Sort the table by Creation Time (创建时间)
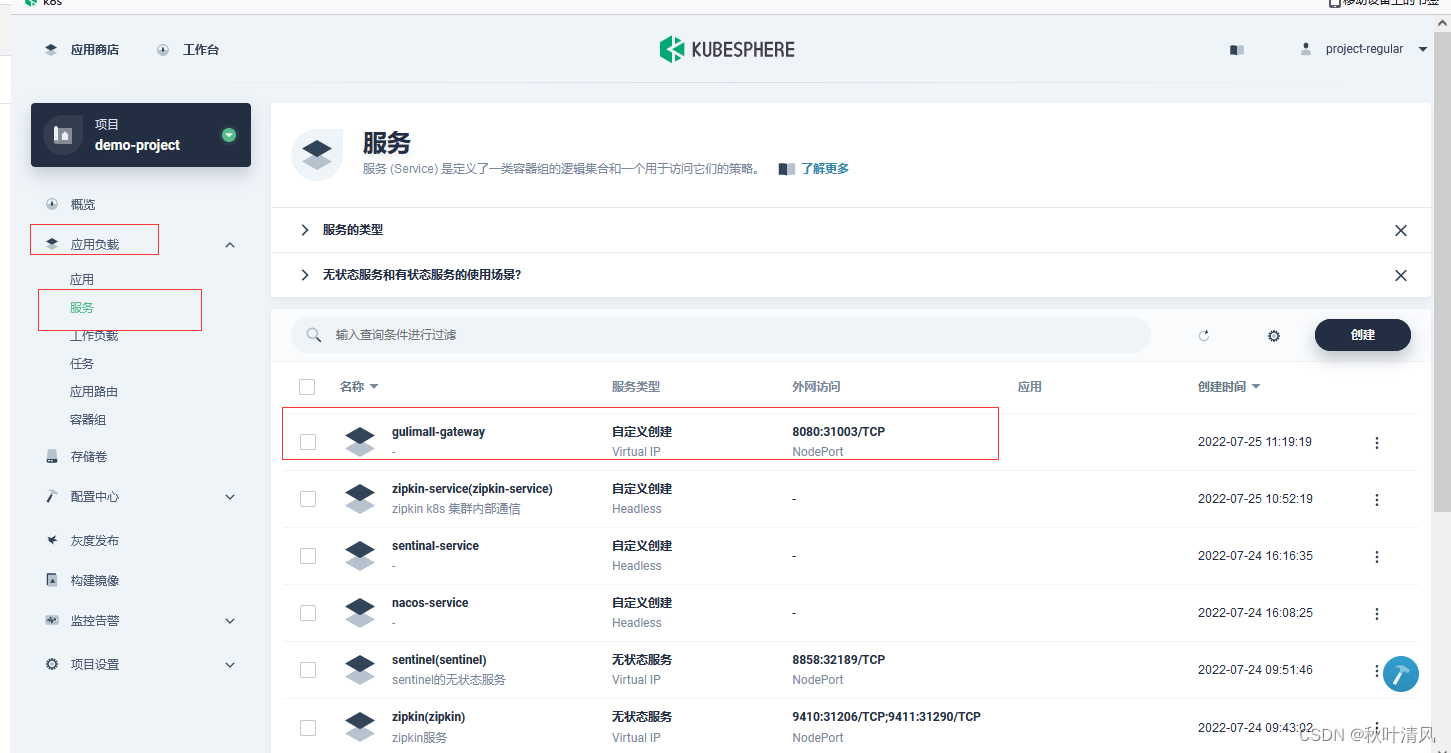 pos(1229,387)
